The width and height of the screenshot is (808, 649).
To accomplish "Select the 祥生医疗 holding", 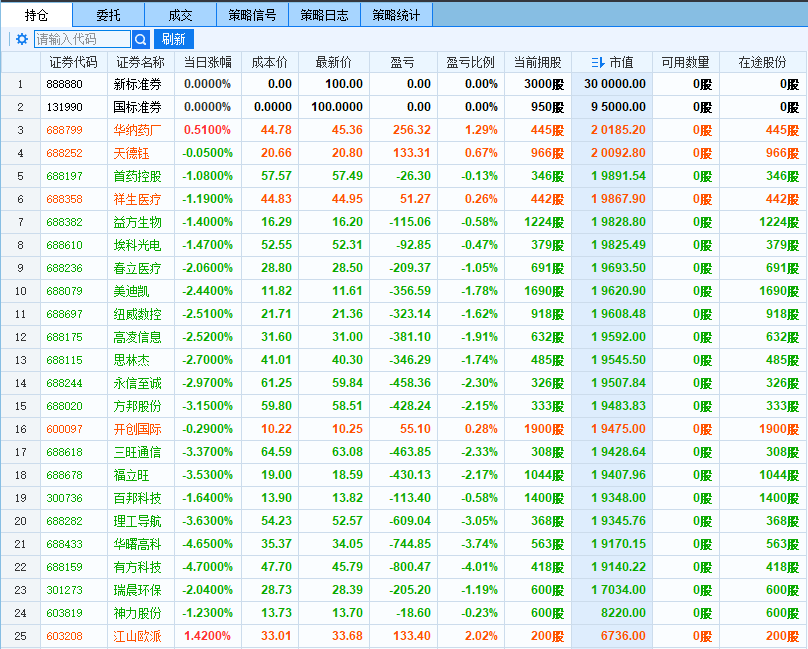I will coord(138,199).
